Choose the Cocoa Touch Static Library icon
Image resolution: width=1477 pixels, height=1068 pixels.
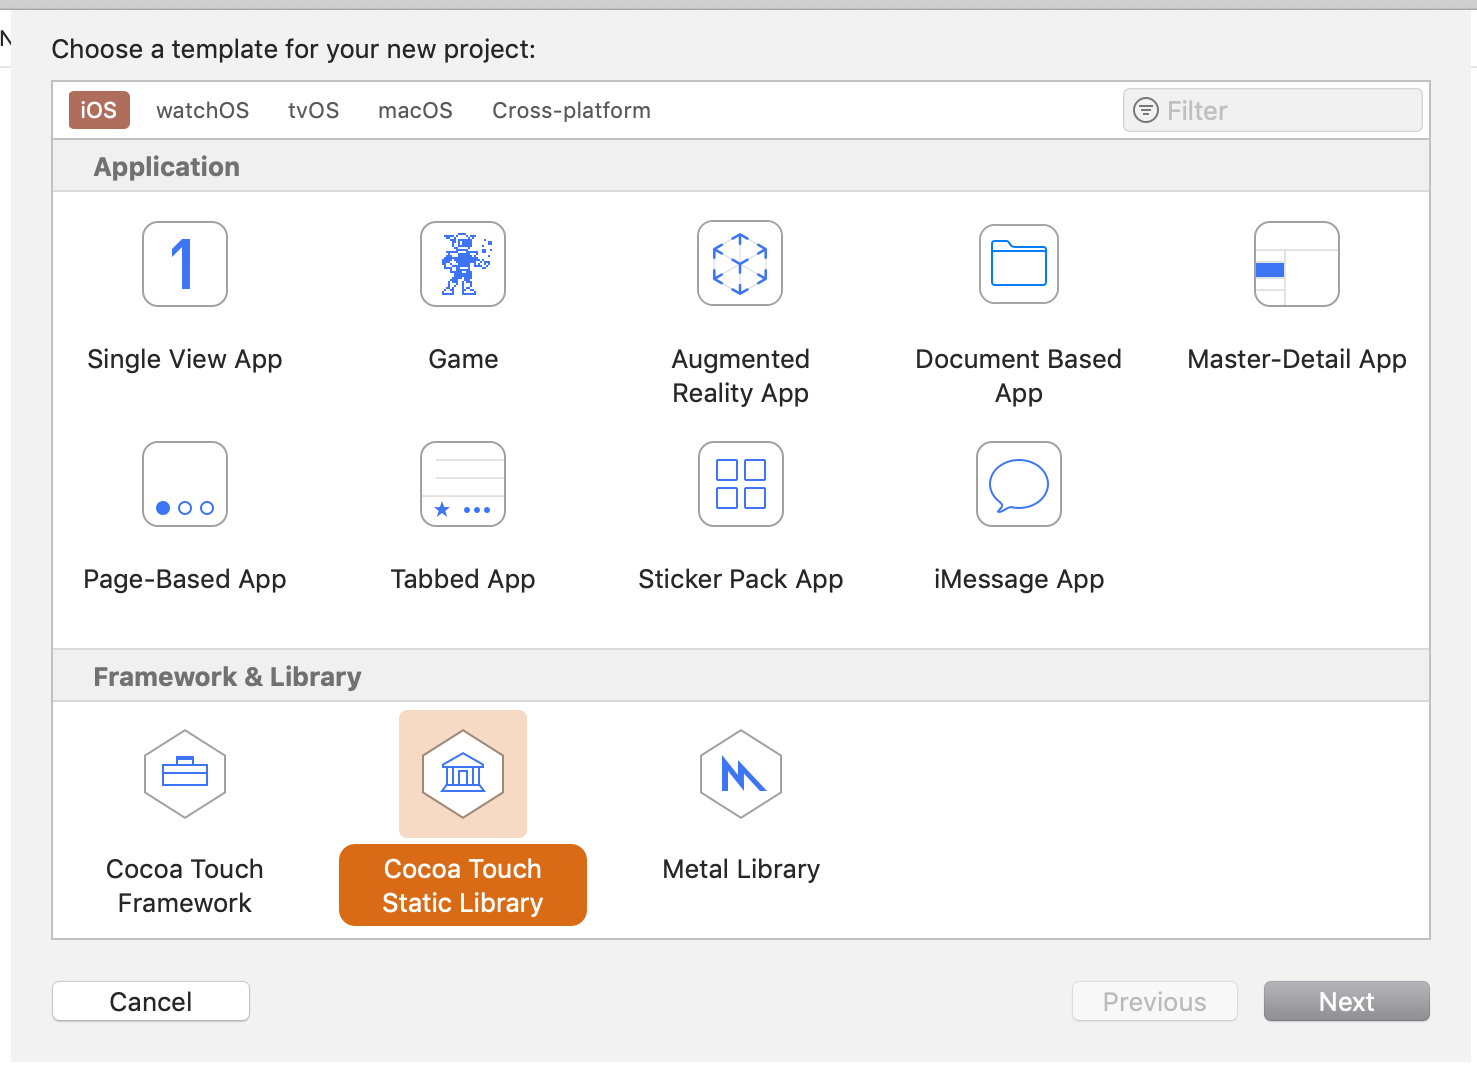click(x=462, y=774)
